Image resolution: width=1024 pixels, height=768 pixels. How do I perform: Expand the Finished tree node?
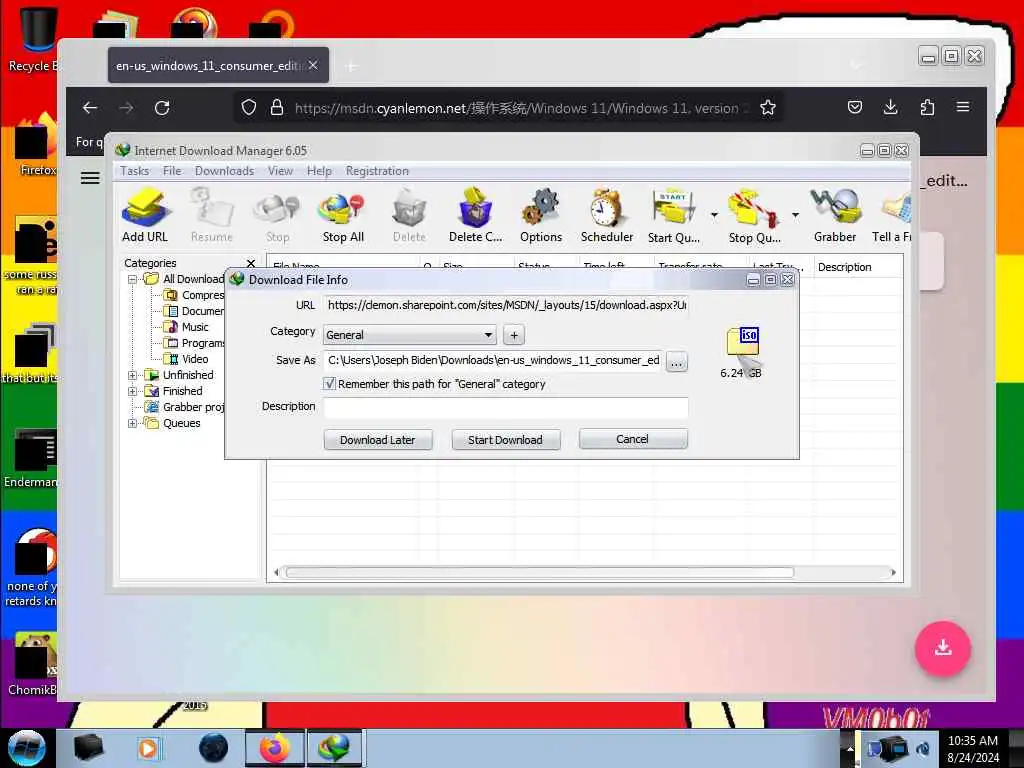(133, 391)
